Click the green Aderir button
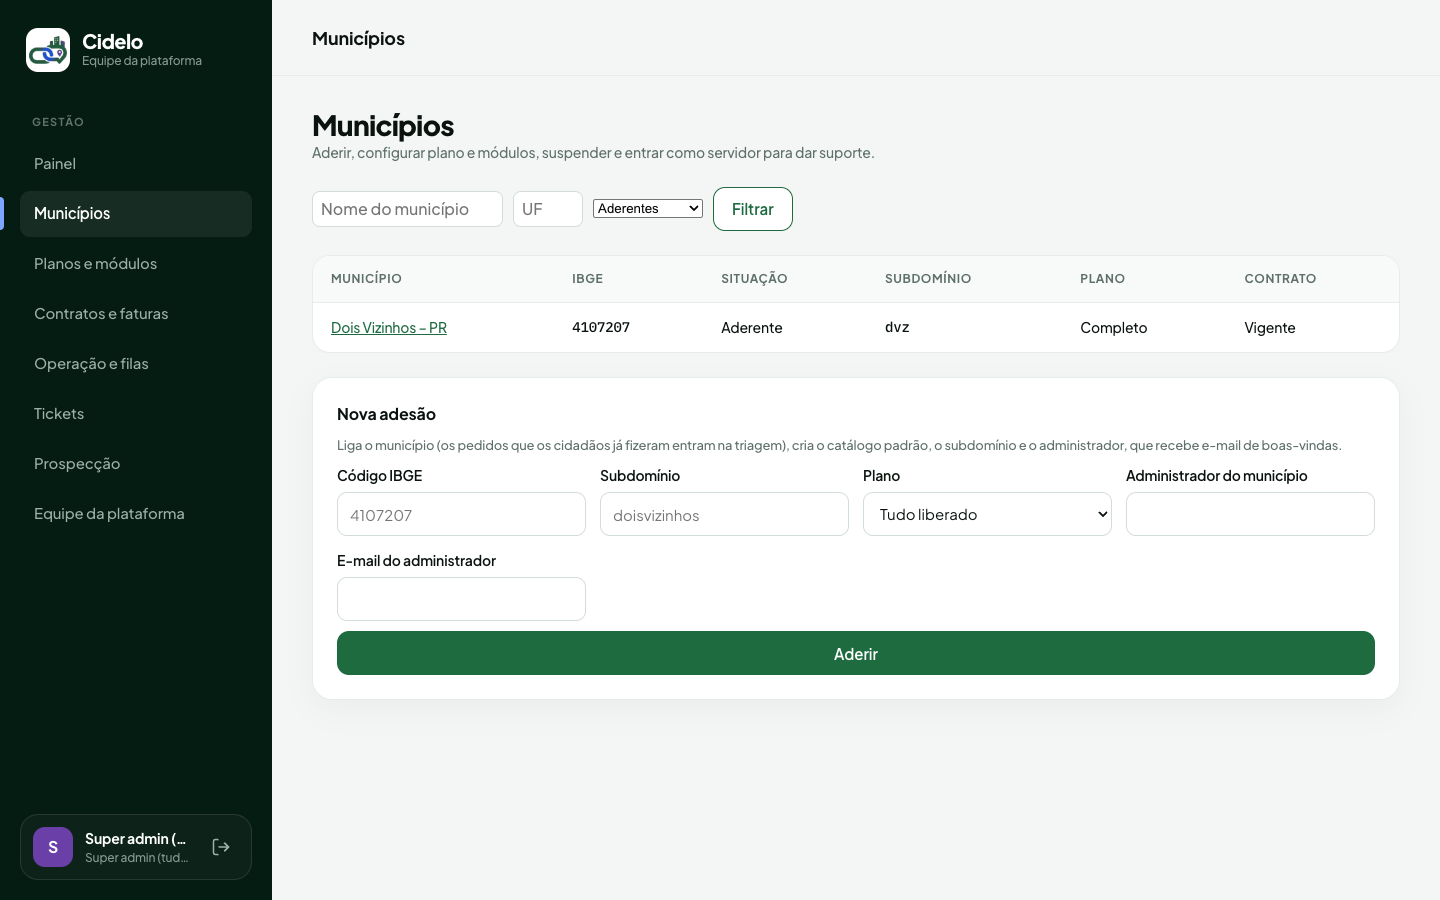This screenshot has height=900, width=1440. point(856,653)
